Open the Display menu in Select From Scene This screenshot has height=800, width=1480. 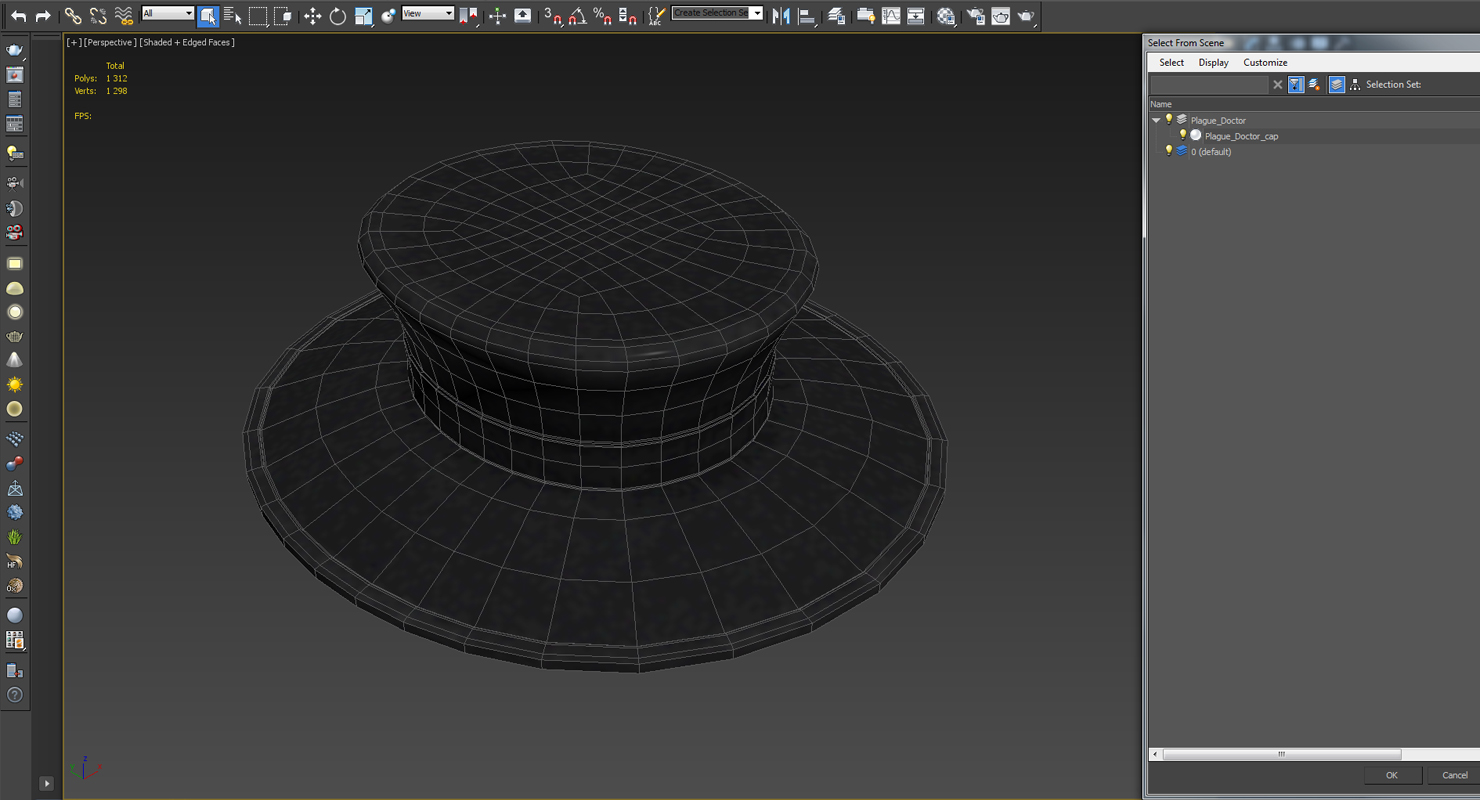[x=1213, y=62]
